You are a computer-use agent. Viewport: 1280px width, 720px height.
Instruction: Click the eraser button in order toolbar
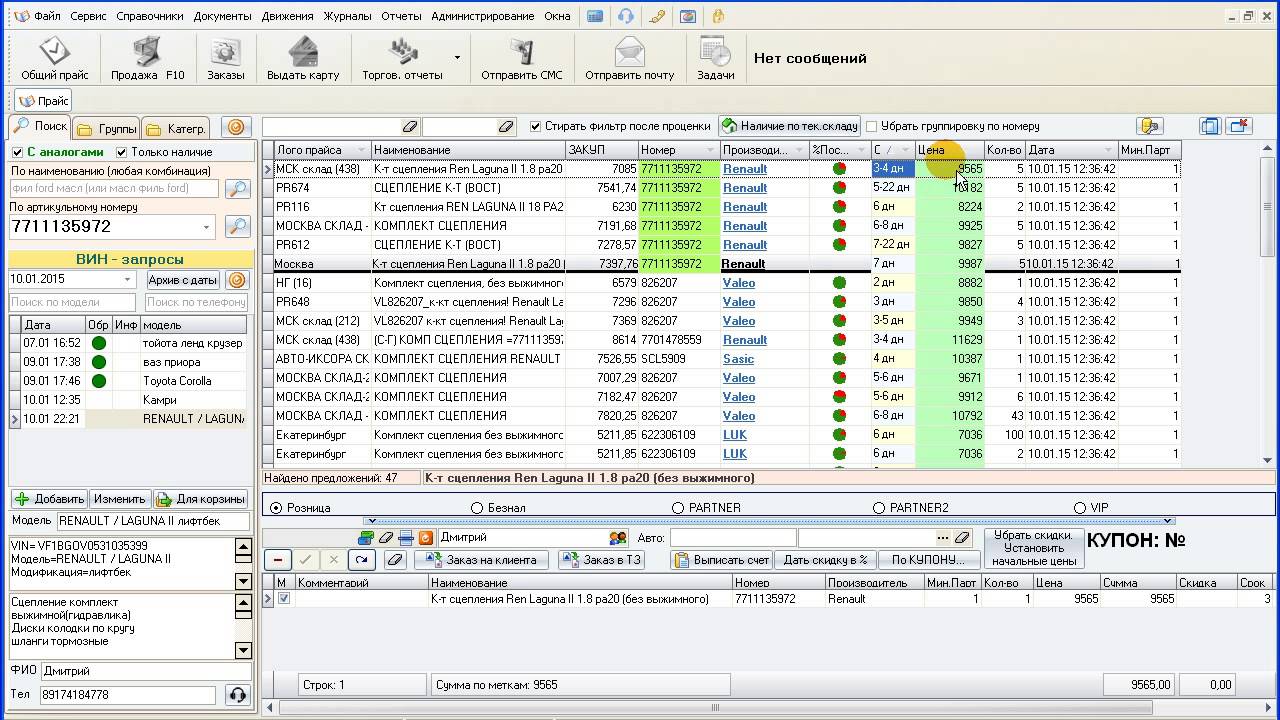click(x=394, y=560)
